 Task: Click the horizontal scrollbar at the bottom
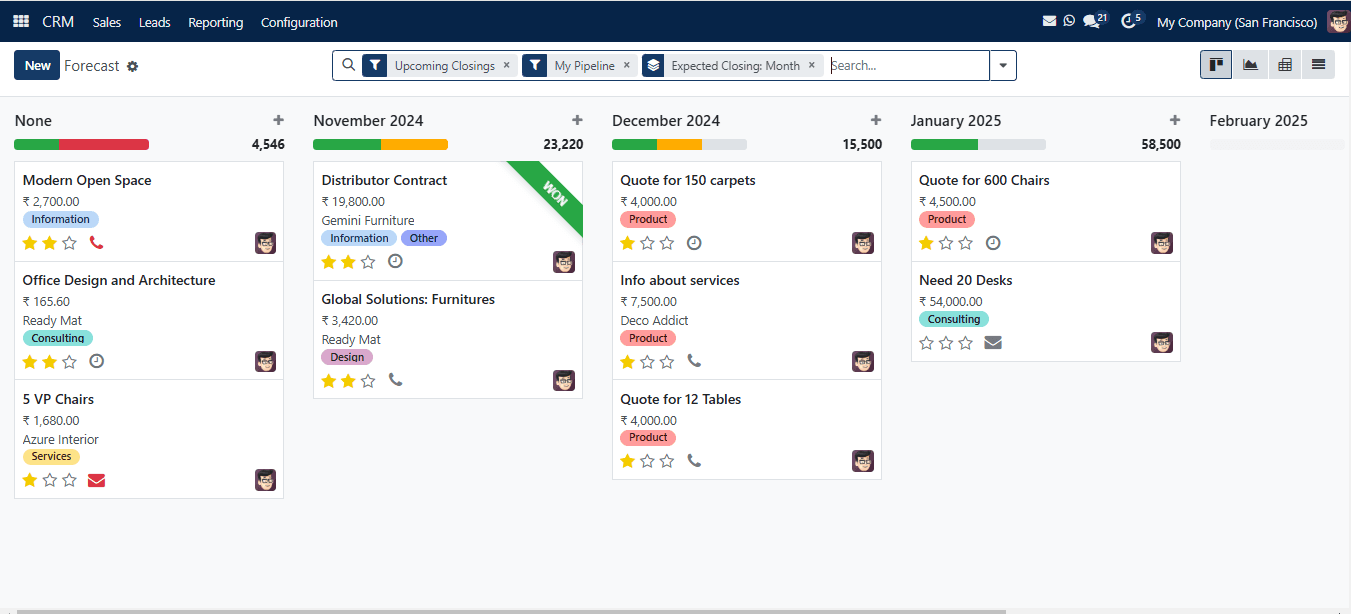tap(510, 611)
